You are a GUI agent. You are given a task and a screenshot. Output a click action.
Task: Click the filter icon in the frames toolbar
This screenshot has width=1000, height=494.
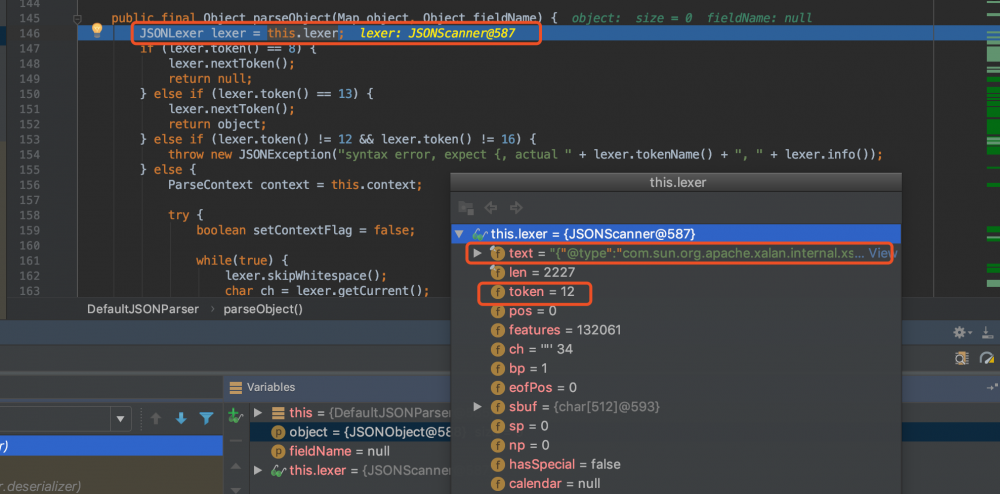[206, 419]
